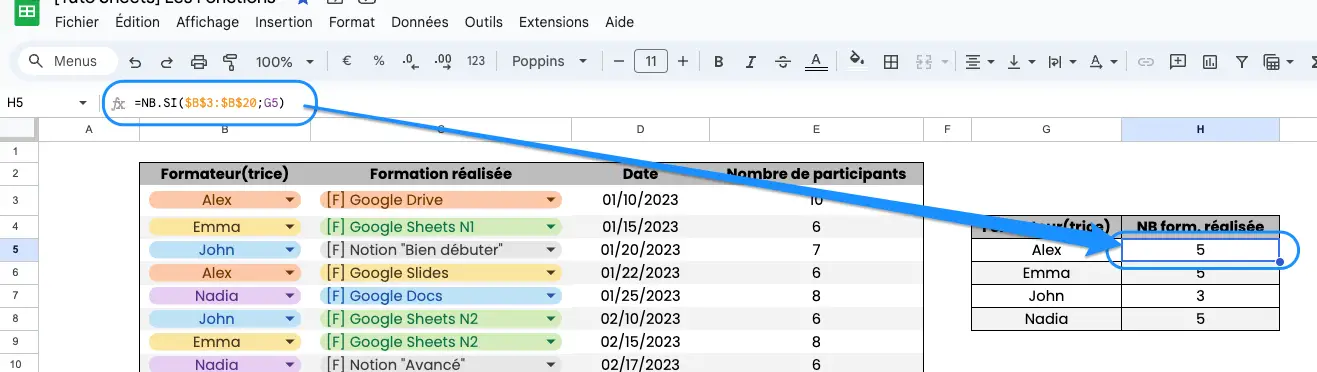Decrease decimal places
The height and width of the screenshot is (372, 1317).
[410, 62]
